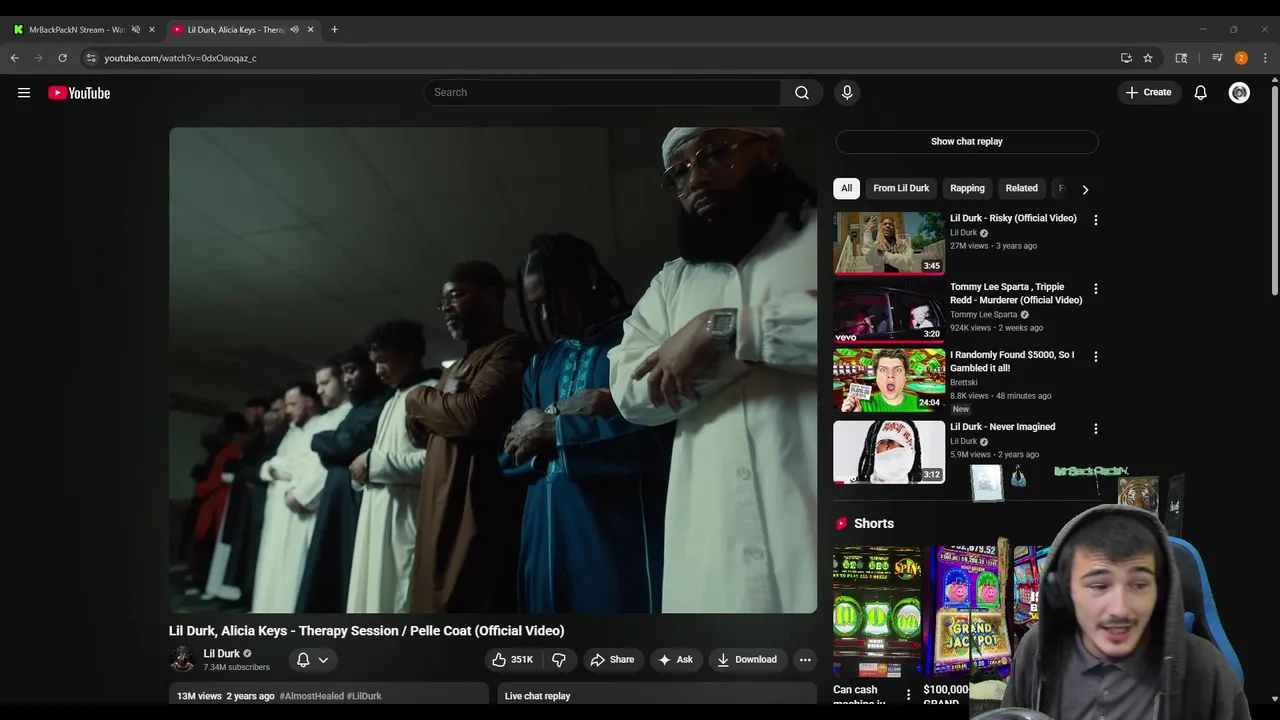The width and height of the screenshot is (1280, 720).
Task: Reload the page
Action: (63, 58)
